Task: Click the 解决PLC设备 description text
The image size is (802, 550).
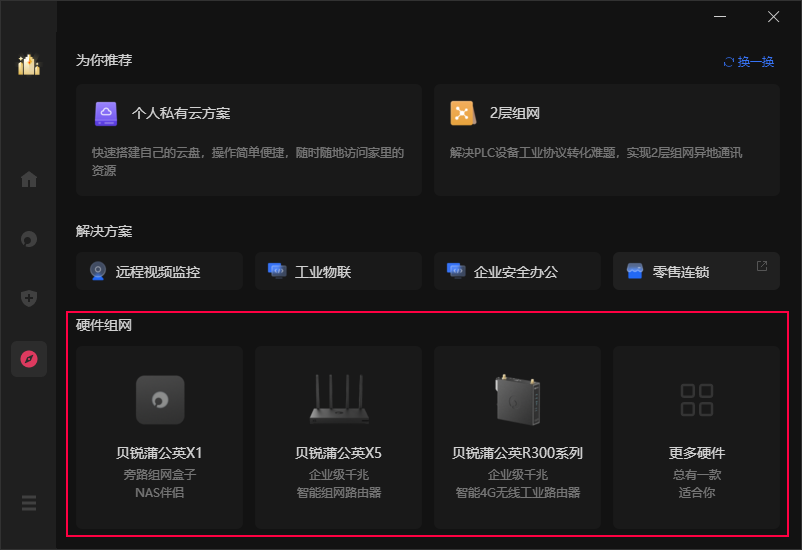Action: click(595, 152)
